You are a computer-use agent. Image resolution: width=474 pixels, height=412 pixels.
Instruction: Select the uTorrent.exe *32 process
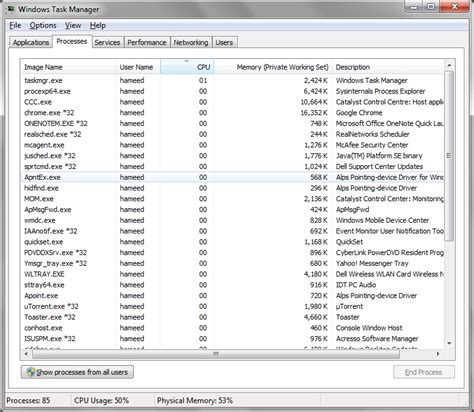[x=232, y=306]
